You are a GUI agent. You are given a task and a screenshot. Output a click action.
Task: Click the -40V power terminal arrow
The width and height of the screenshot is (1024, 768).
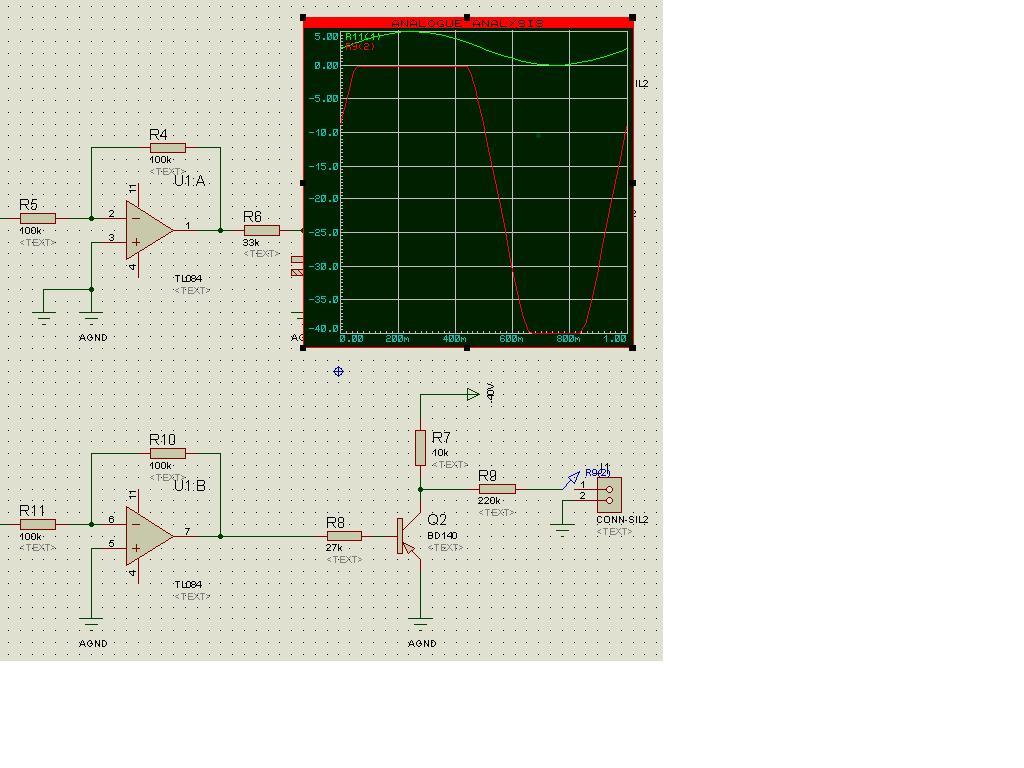click(473, 394)
